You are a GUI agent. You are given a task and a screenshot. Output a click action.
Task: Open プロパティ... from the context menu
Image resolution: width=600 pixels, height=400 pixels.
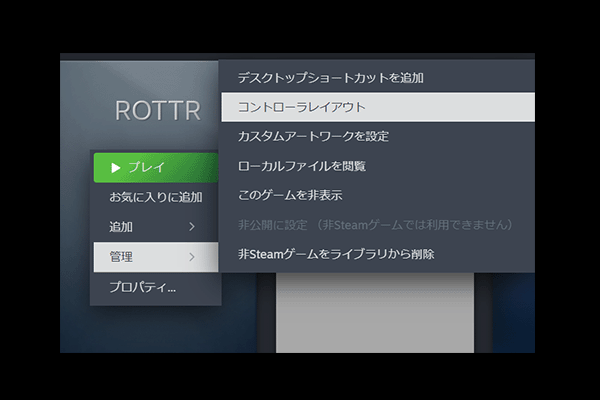tap(156, 287)
